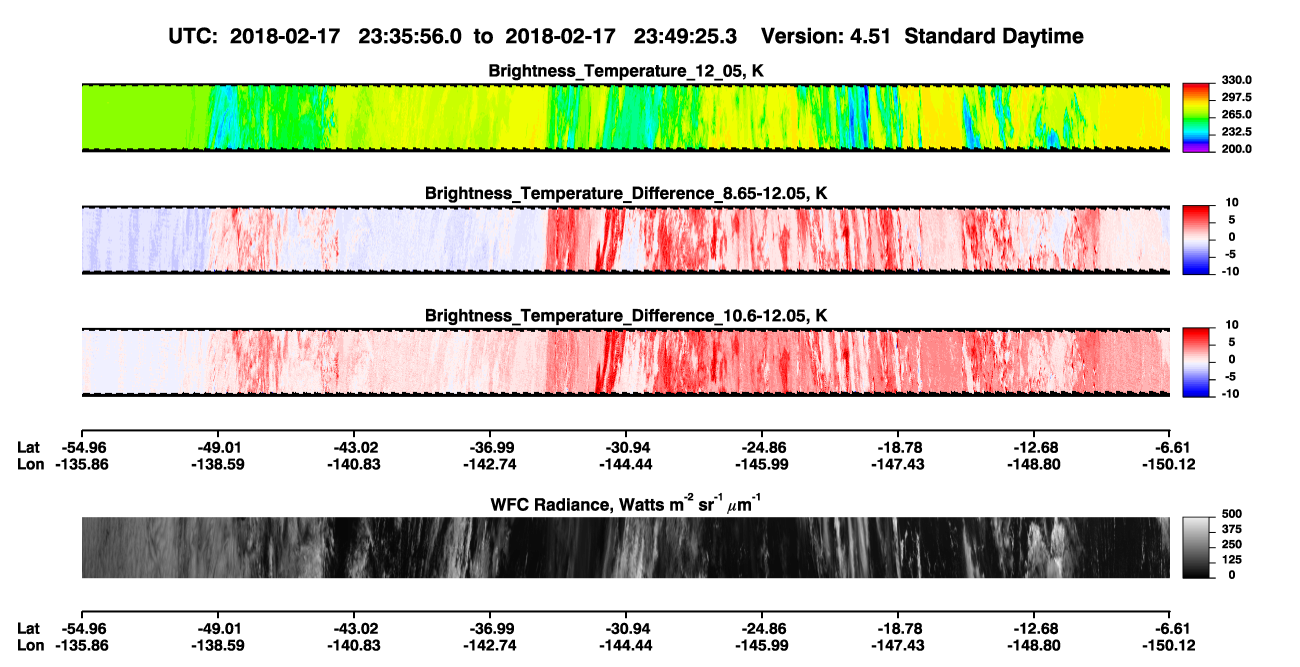Click the '250' label on the WFC color bar
The image size is (1300, 667).
pos(1234,544)
